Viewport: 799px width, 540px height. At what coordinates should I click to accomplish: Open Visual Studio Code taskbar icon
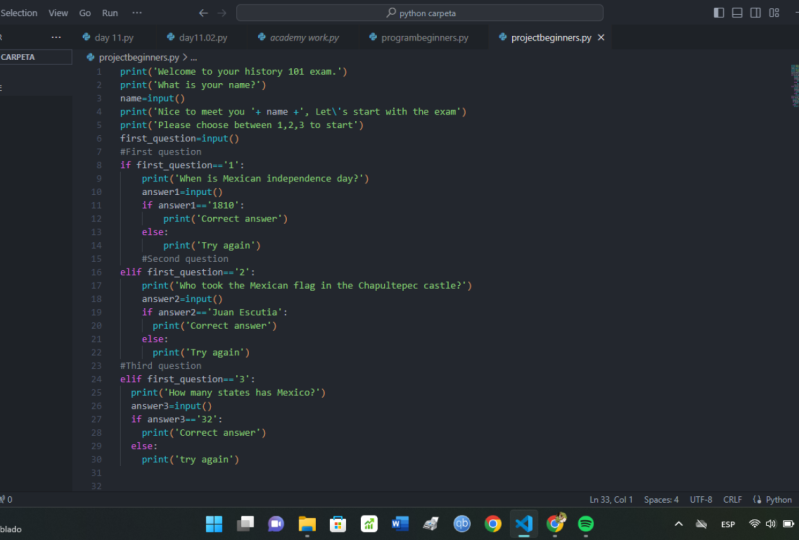pyautogui.click(x=524, y=524)
